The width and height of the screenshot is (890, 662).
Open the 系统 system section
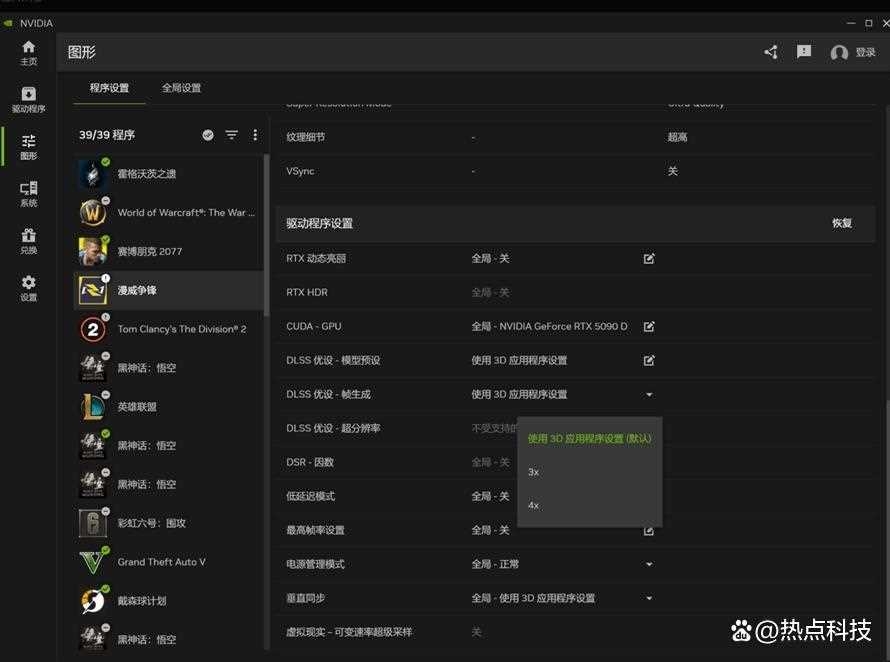(x=28, y=194)
